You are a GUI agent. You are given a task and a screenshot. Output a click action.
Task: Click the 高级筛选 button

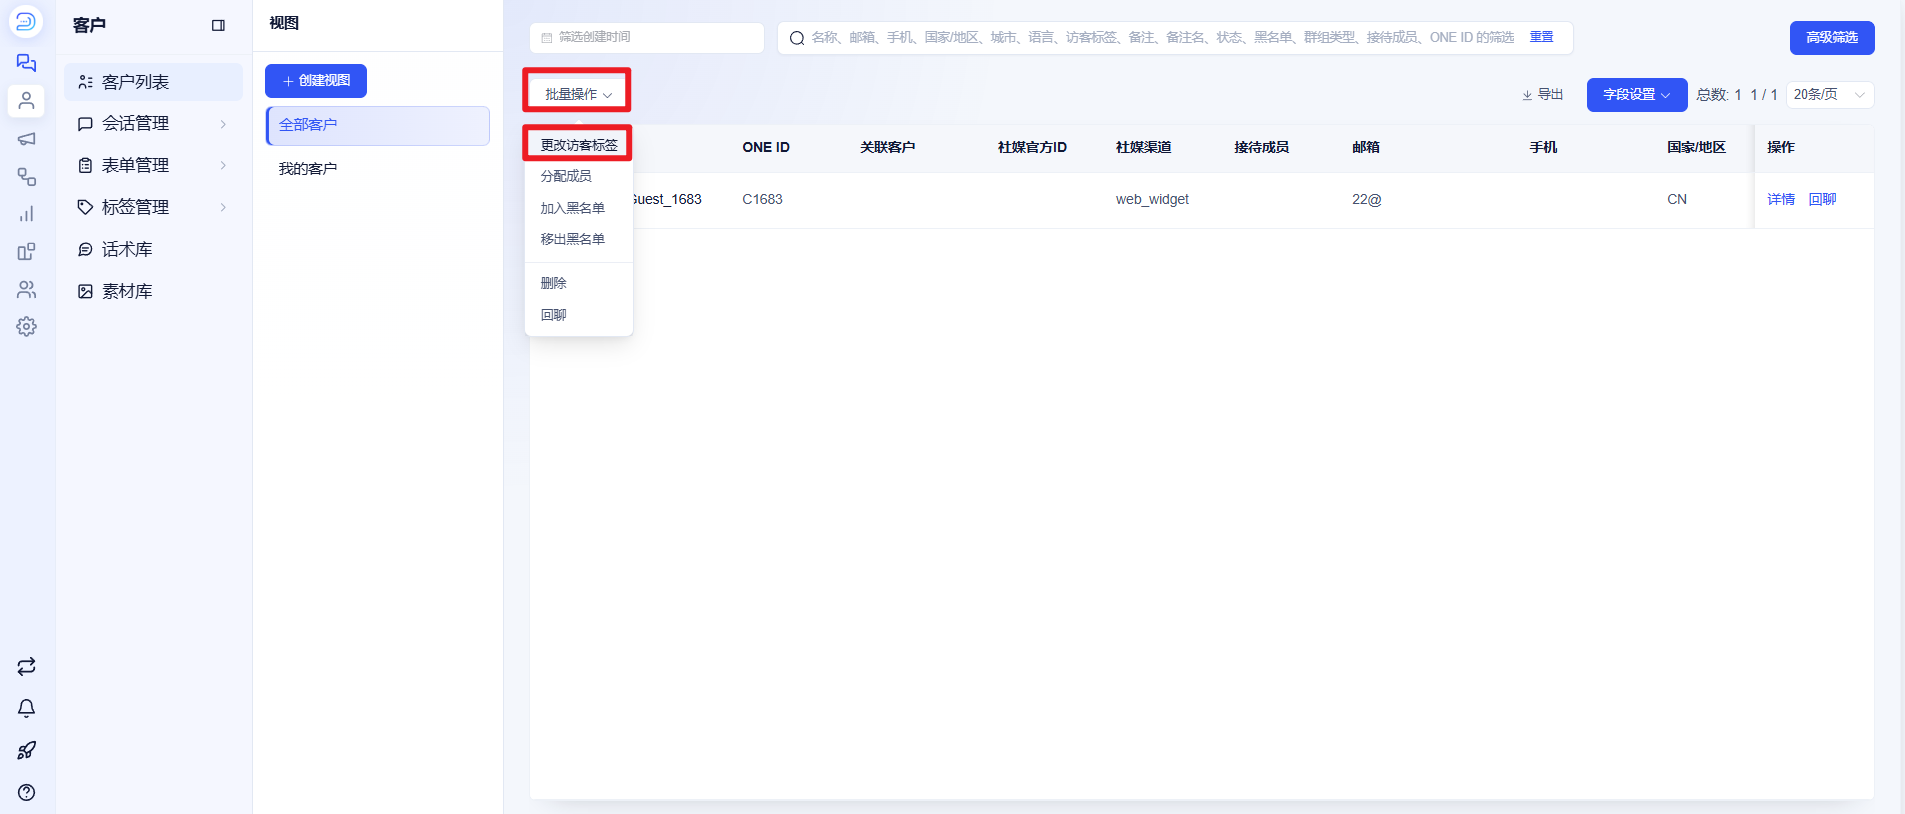[1832, 37]
